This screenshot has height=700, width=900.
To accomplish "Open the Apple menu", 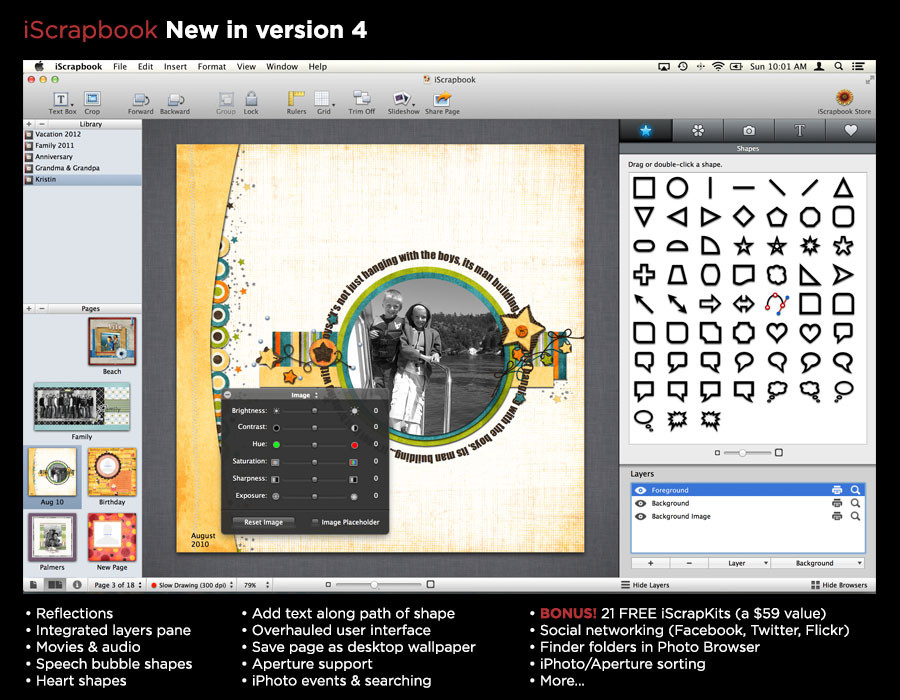I will click(39, 67).
